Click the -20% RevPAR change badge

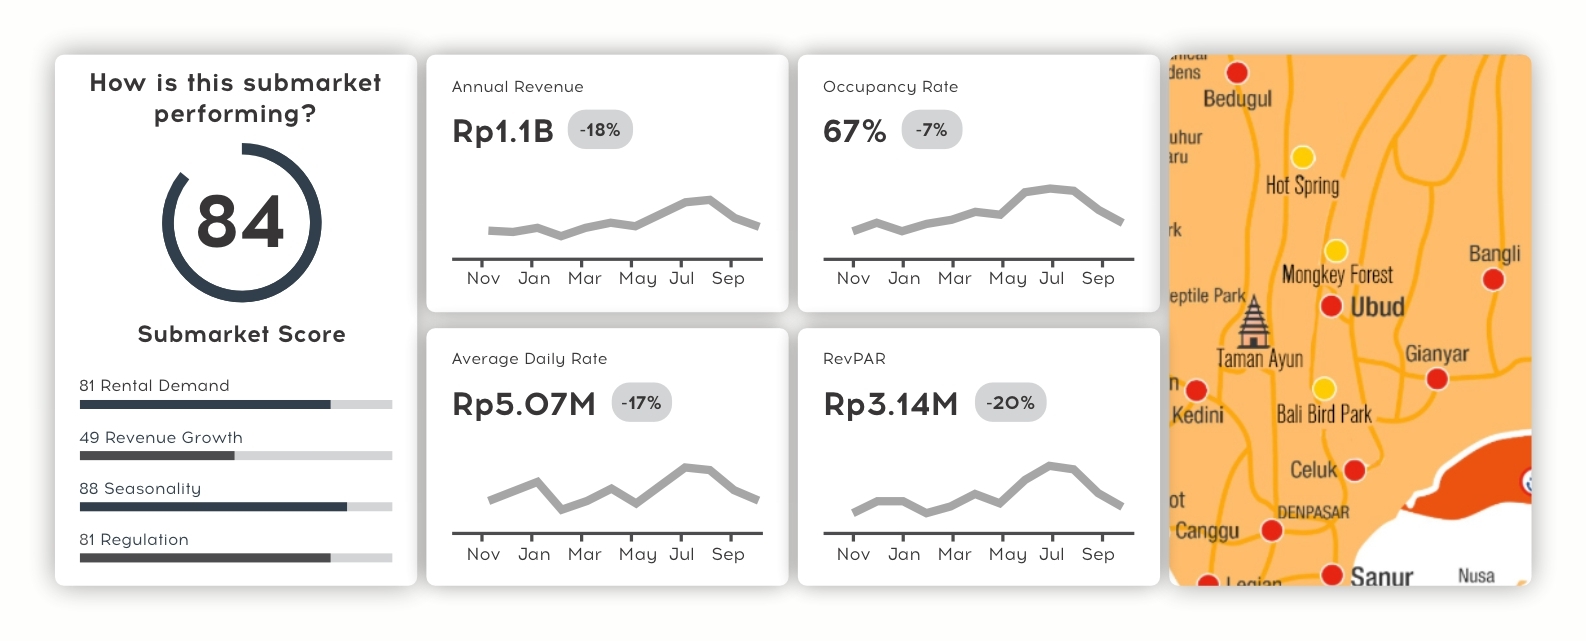pyautogui.click(x=1010, y=402)
